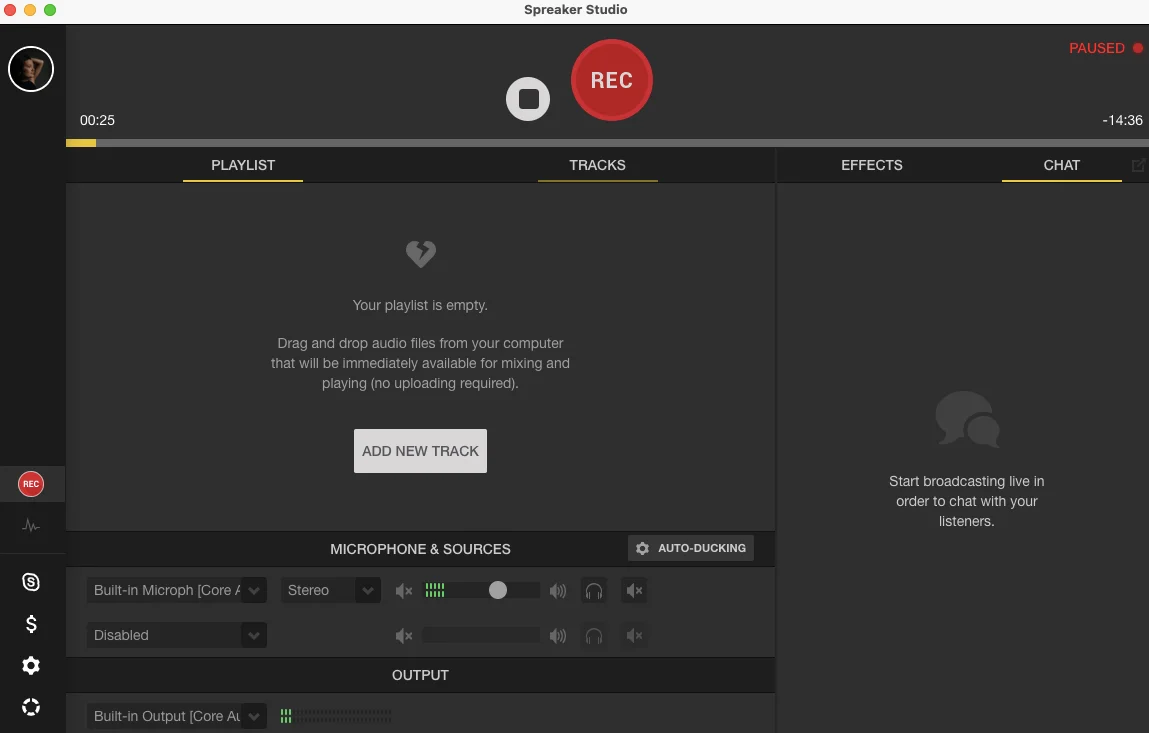The height and width of the screenshot is (733, 1149).
Task: Click microphone minimum volume speaker icon
Action: (x=404, y=591)
